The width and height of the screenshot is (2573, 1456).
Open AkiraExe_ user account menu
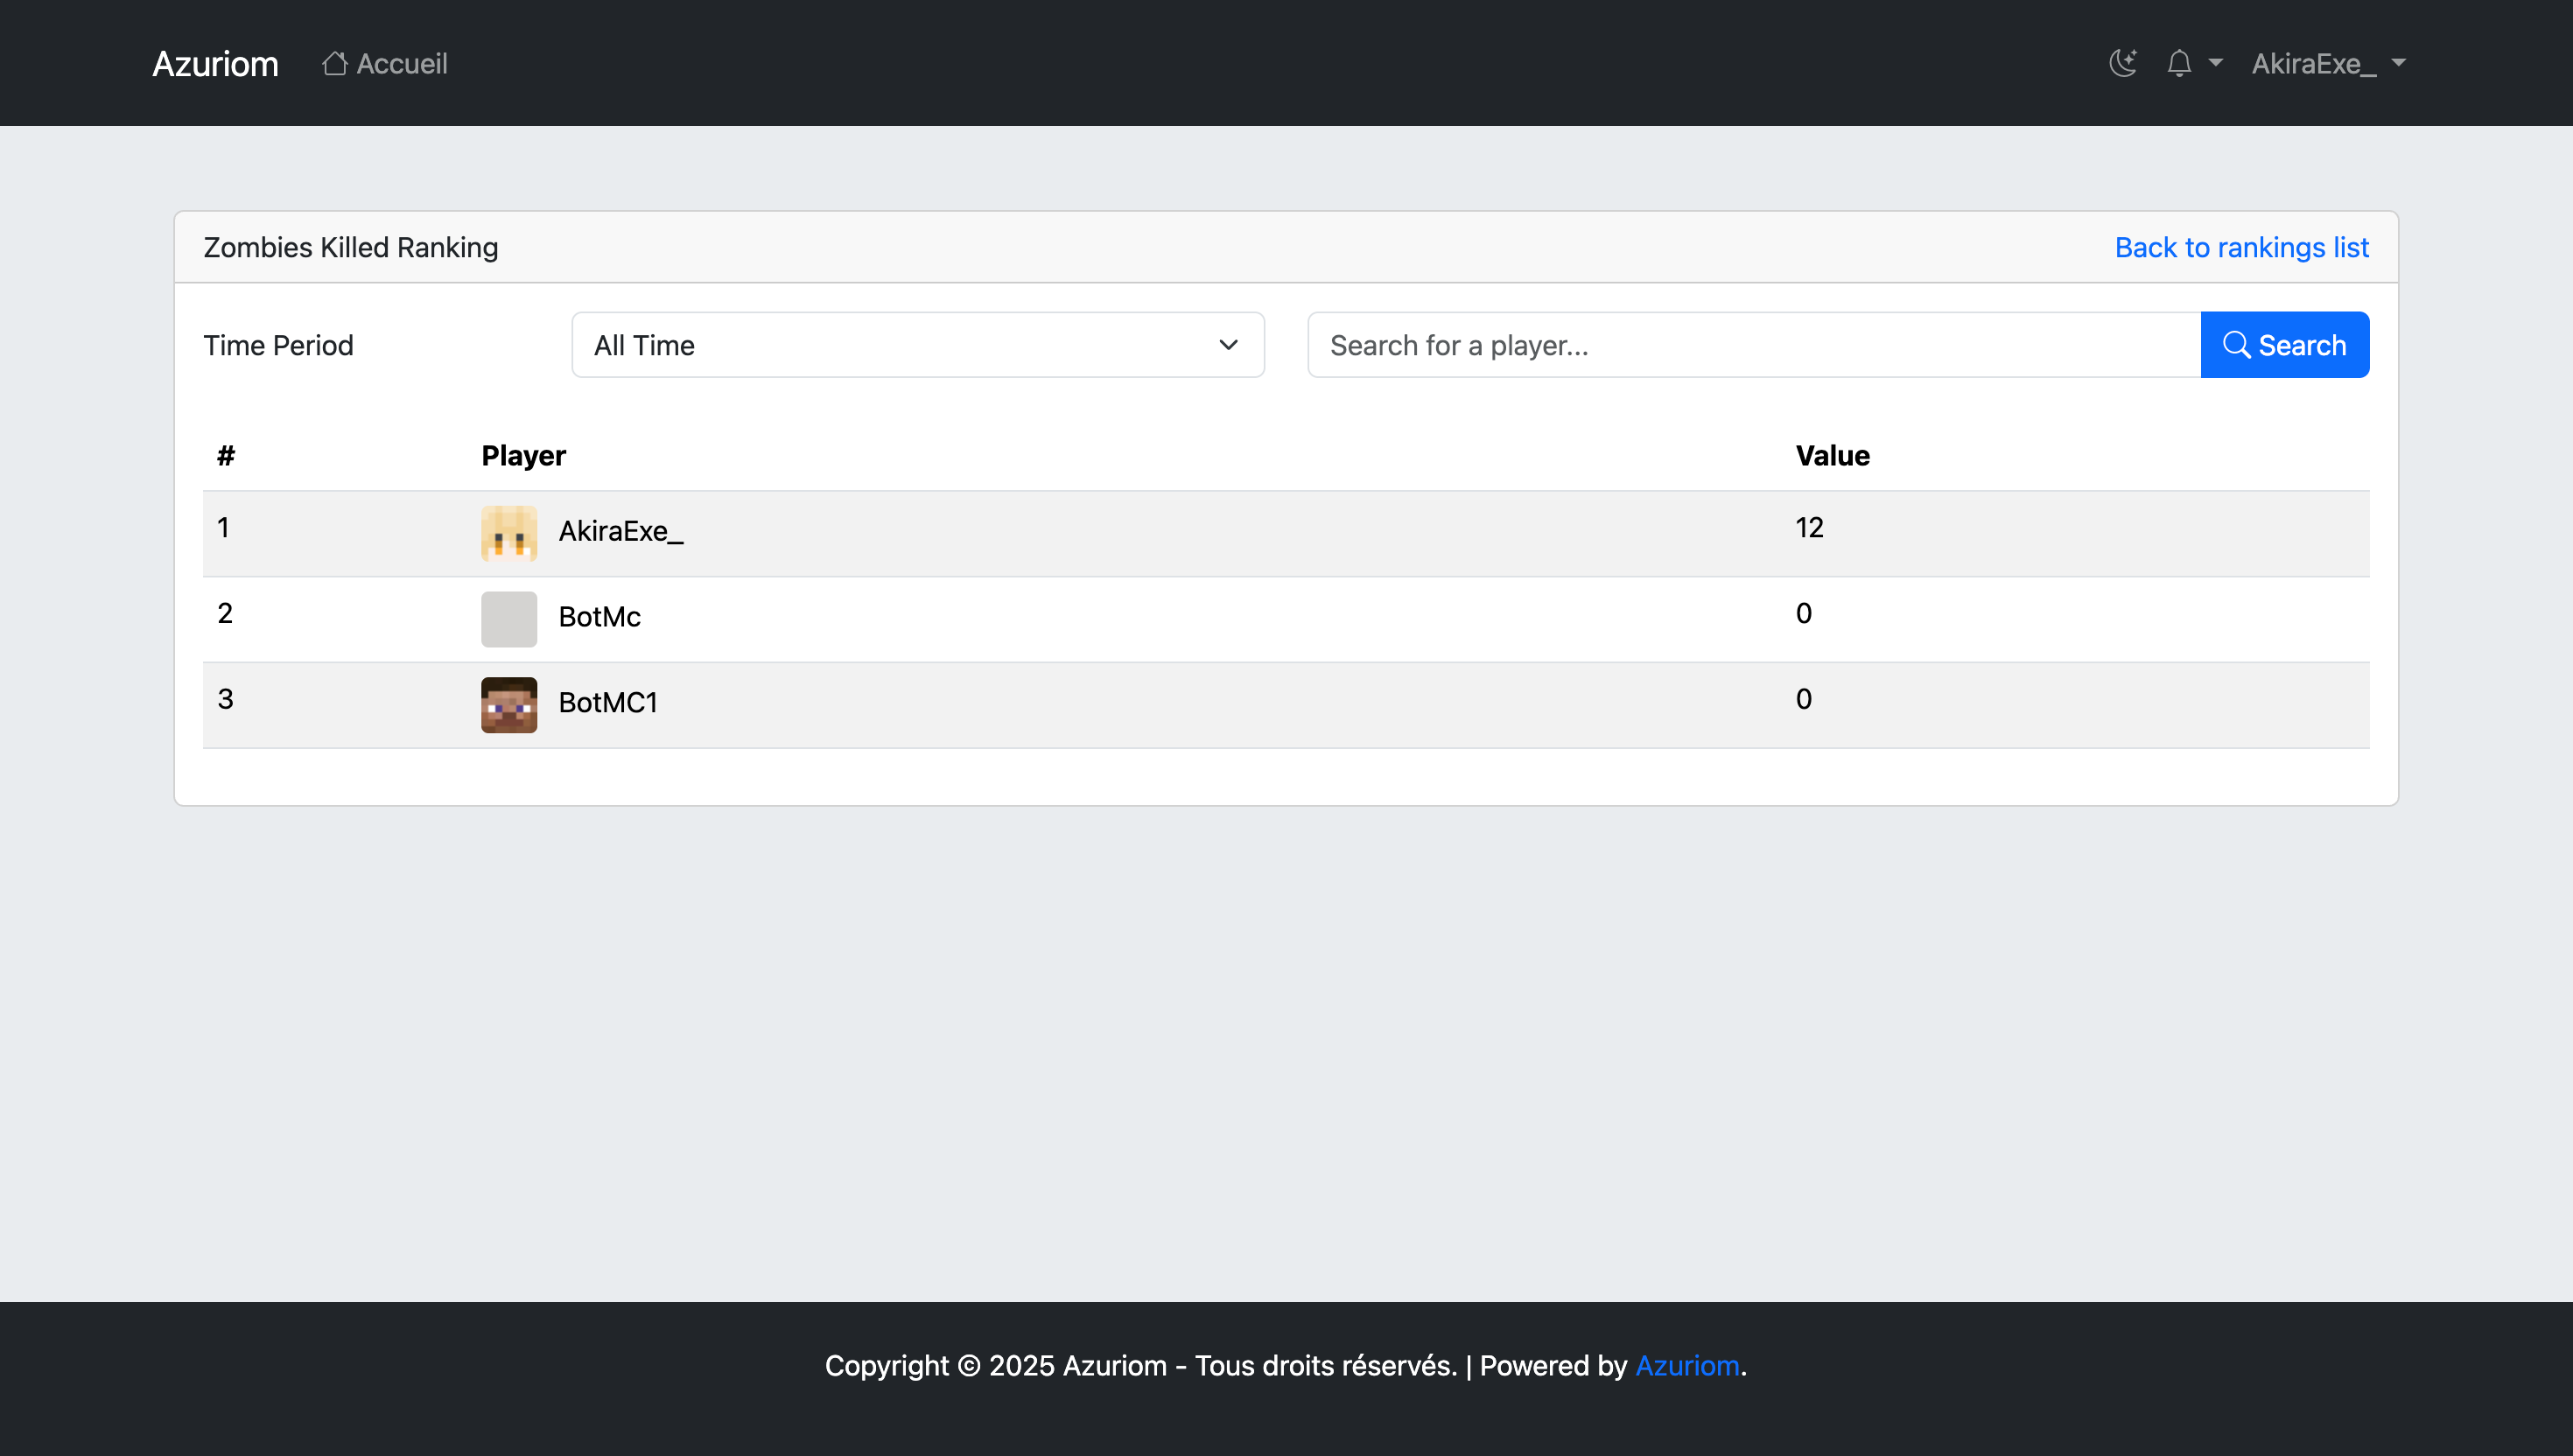tap(2328, 63)
